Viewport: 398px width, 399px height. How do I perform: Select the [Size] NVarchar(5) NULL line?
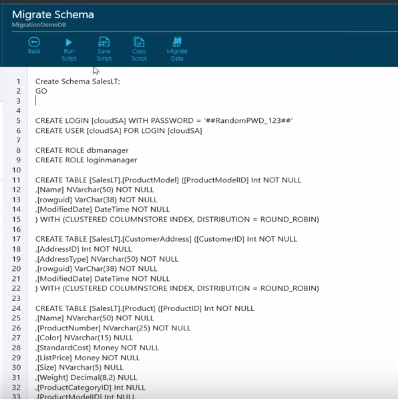tap(79, 367)
